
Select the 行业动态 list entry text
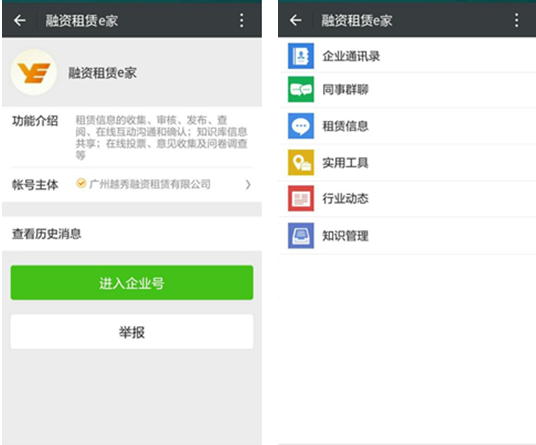click(x=345, y=199)
